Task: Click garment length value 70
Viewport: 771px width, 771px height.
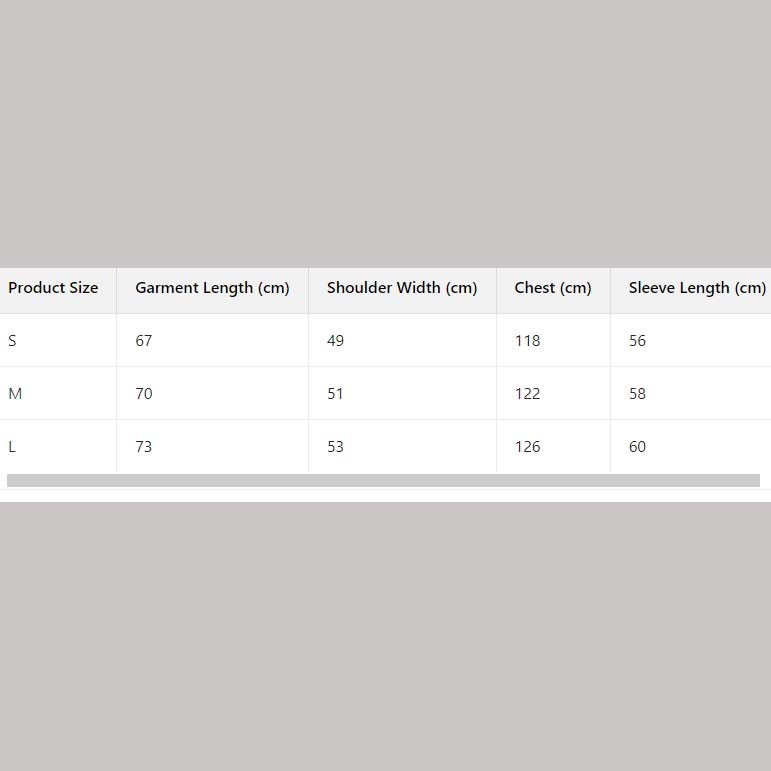Action: 144,394
